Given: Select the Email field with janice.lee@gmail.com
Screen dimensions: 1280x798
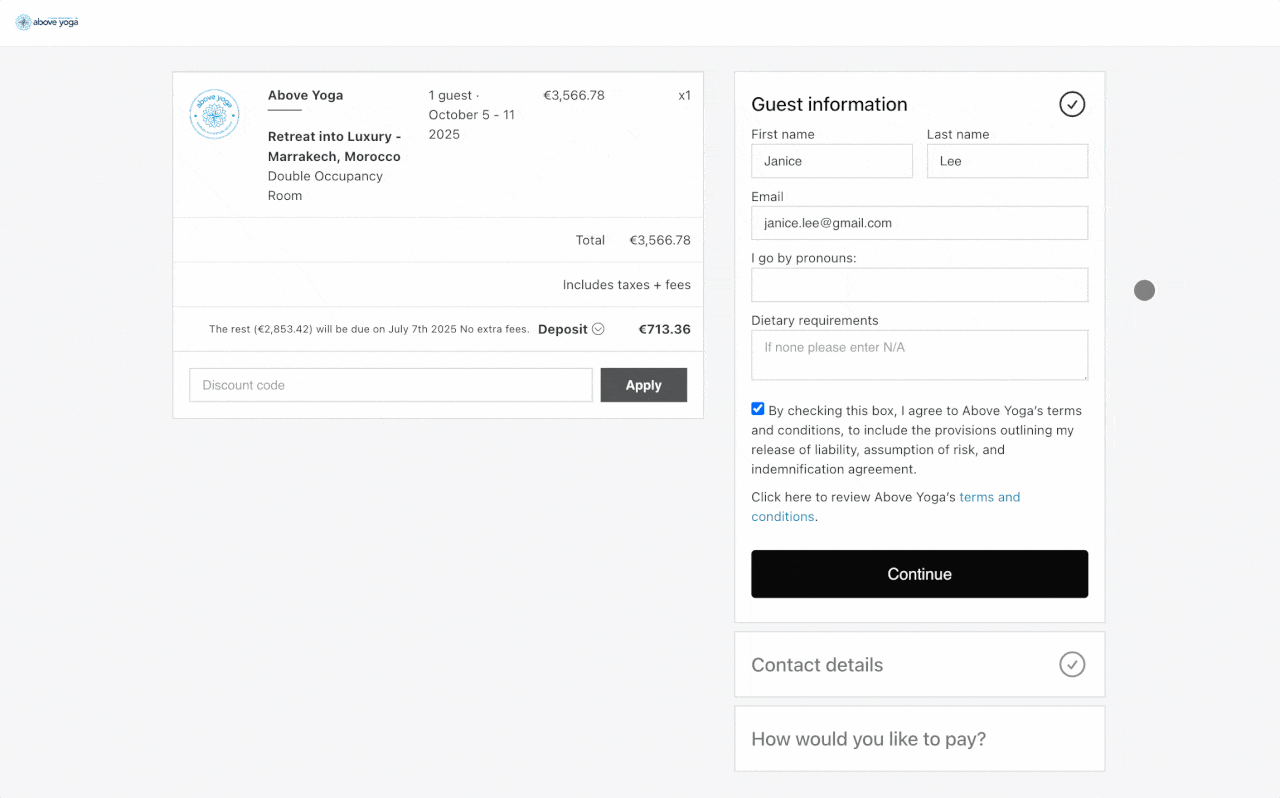Looking at the screenshot, I should 919,223.
